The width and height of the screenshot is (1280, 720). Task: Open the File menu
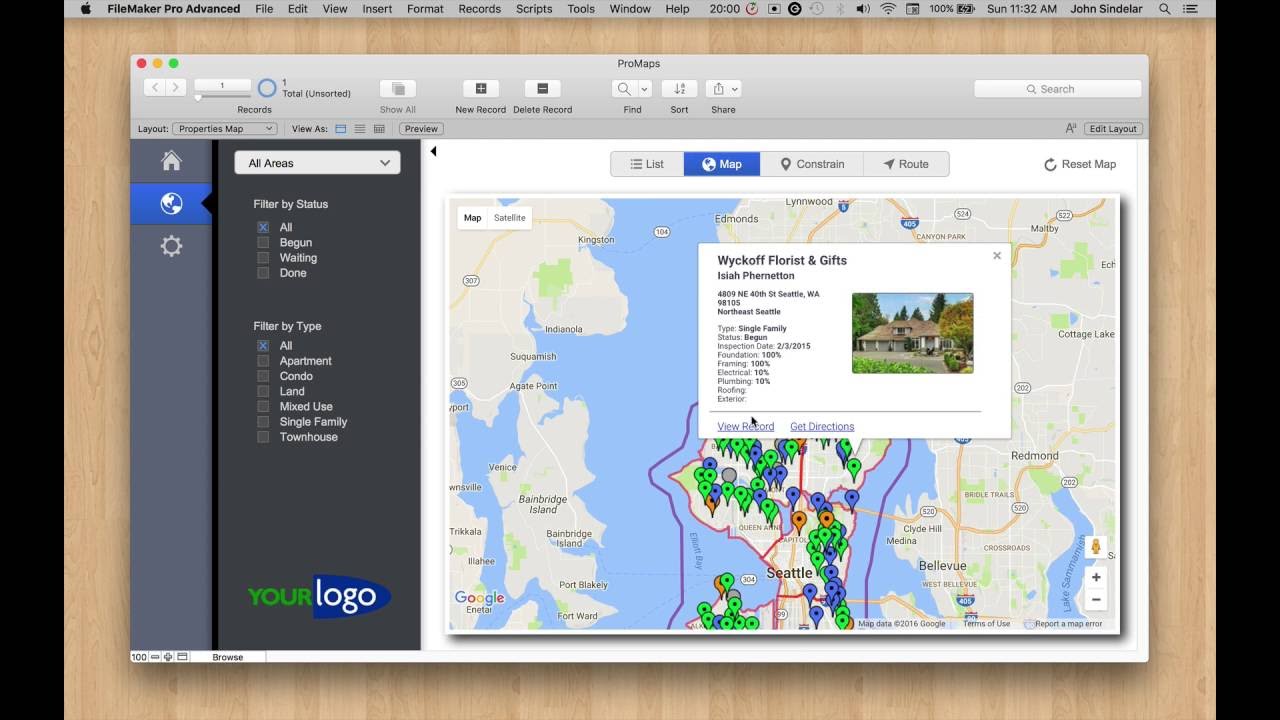tap(264, 9)
